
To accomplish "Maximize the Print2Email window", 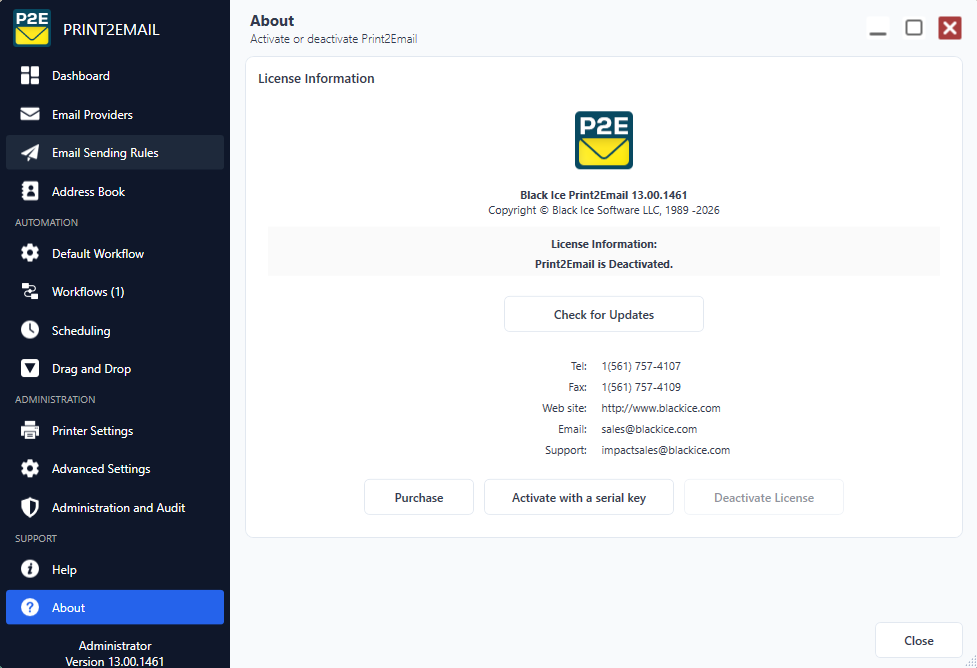I will 913,28.
